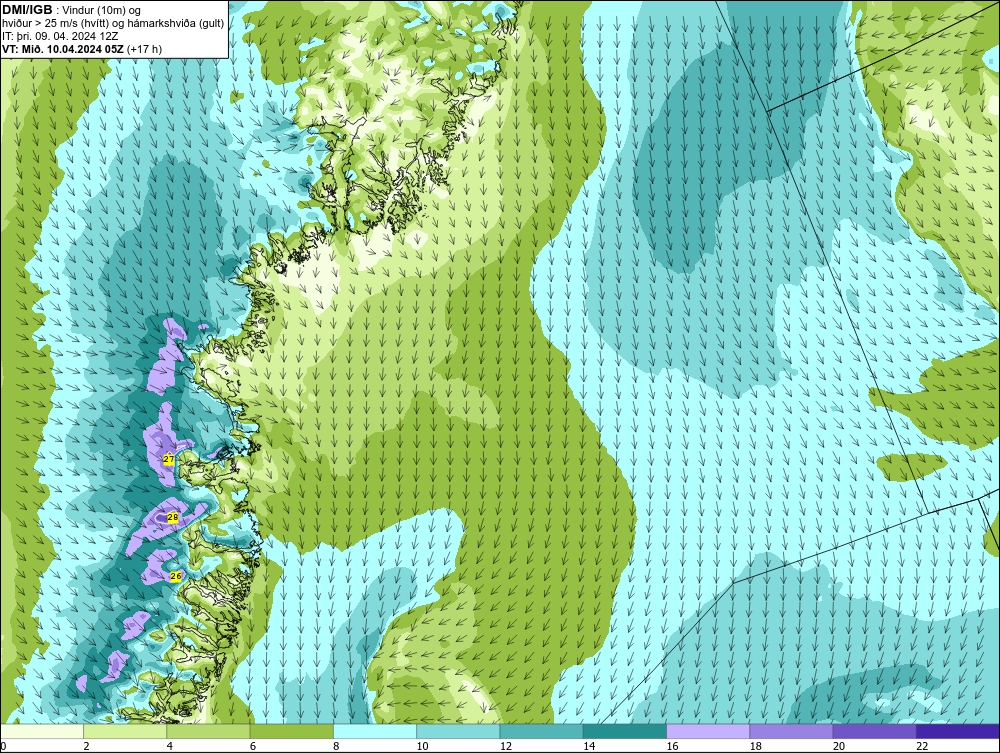Click the legend value label '16'
Screen dimensions: 1000x753
point(672,747)
